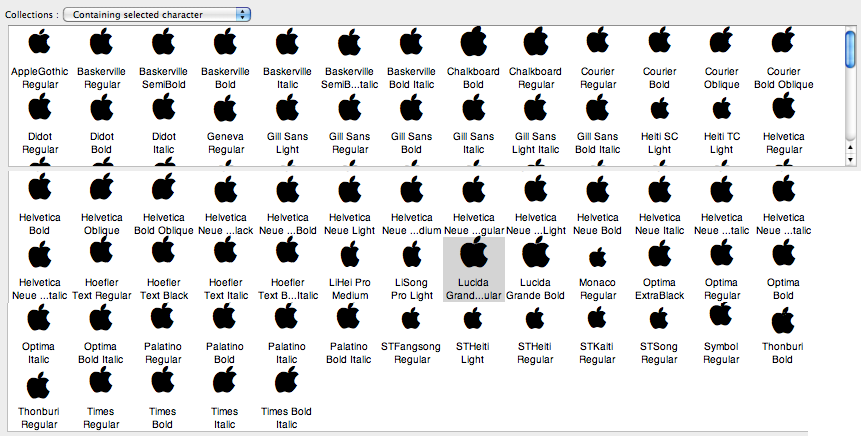Select the Times Italic glyph

[224, 380]
